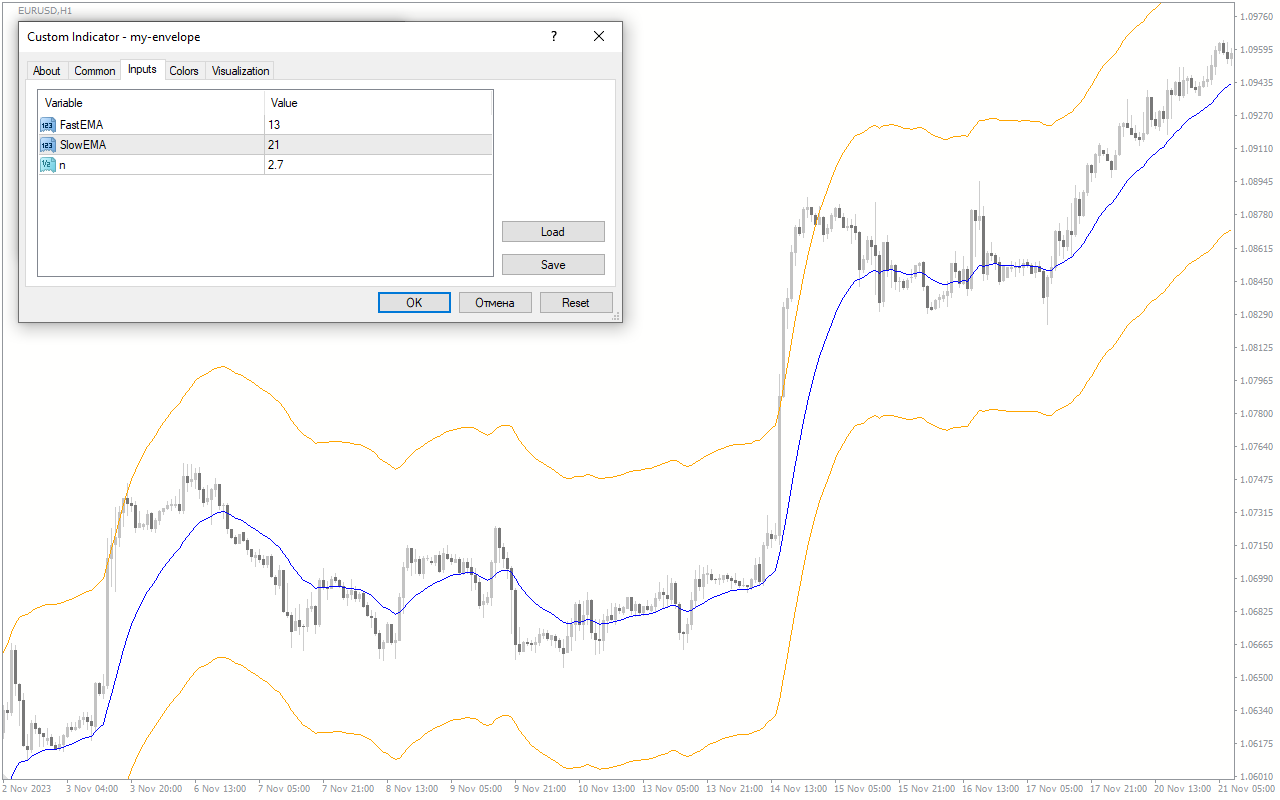Image resolution: width=1280 pixels, height=800 pixels.
Task: Close the Custom Indicator dialog
Action: (x=599, y=37)
